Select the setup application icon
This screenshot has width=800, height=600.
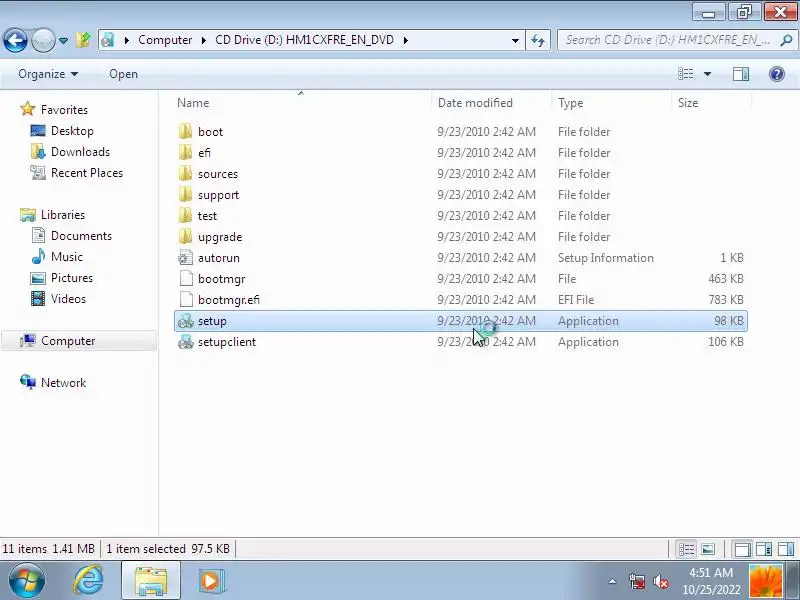point(186,321)
